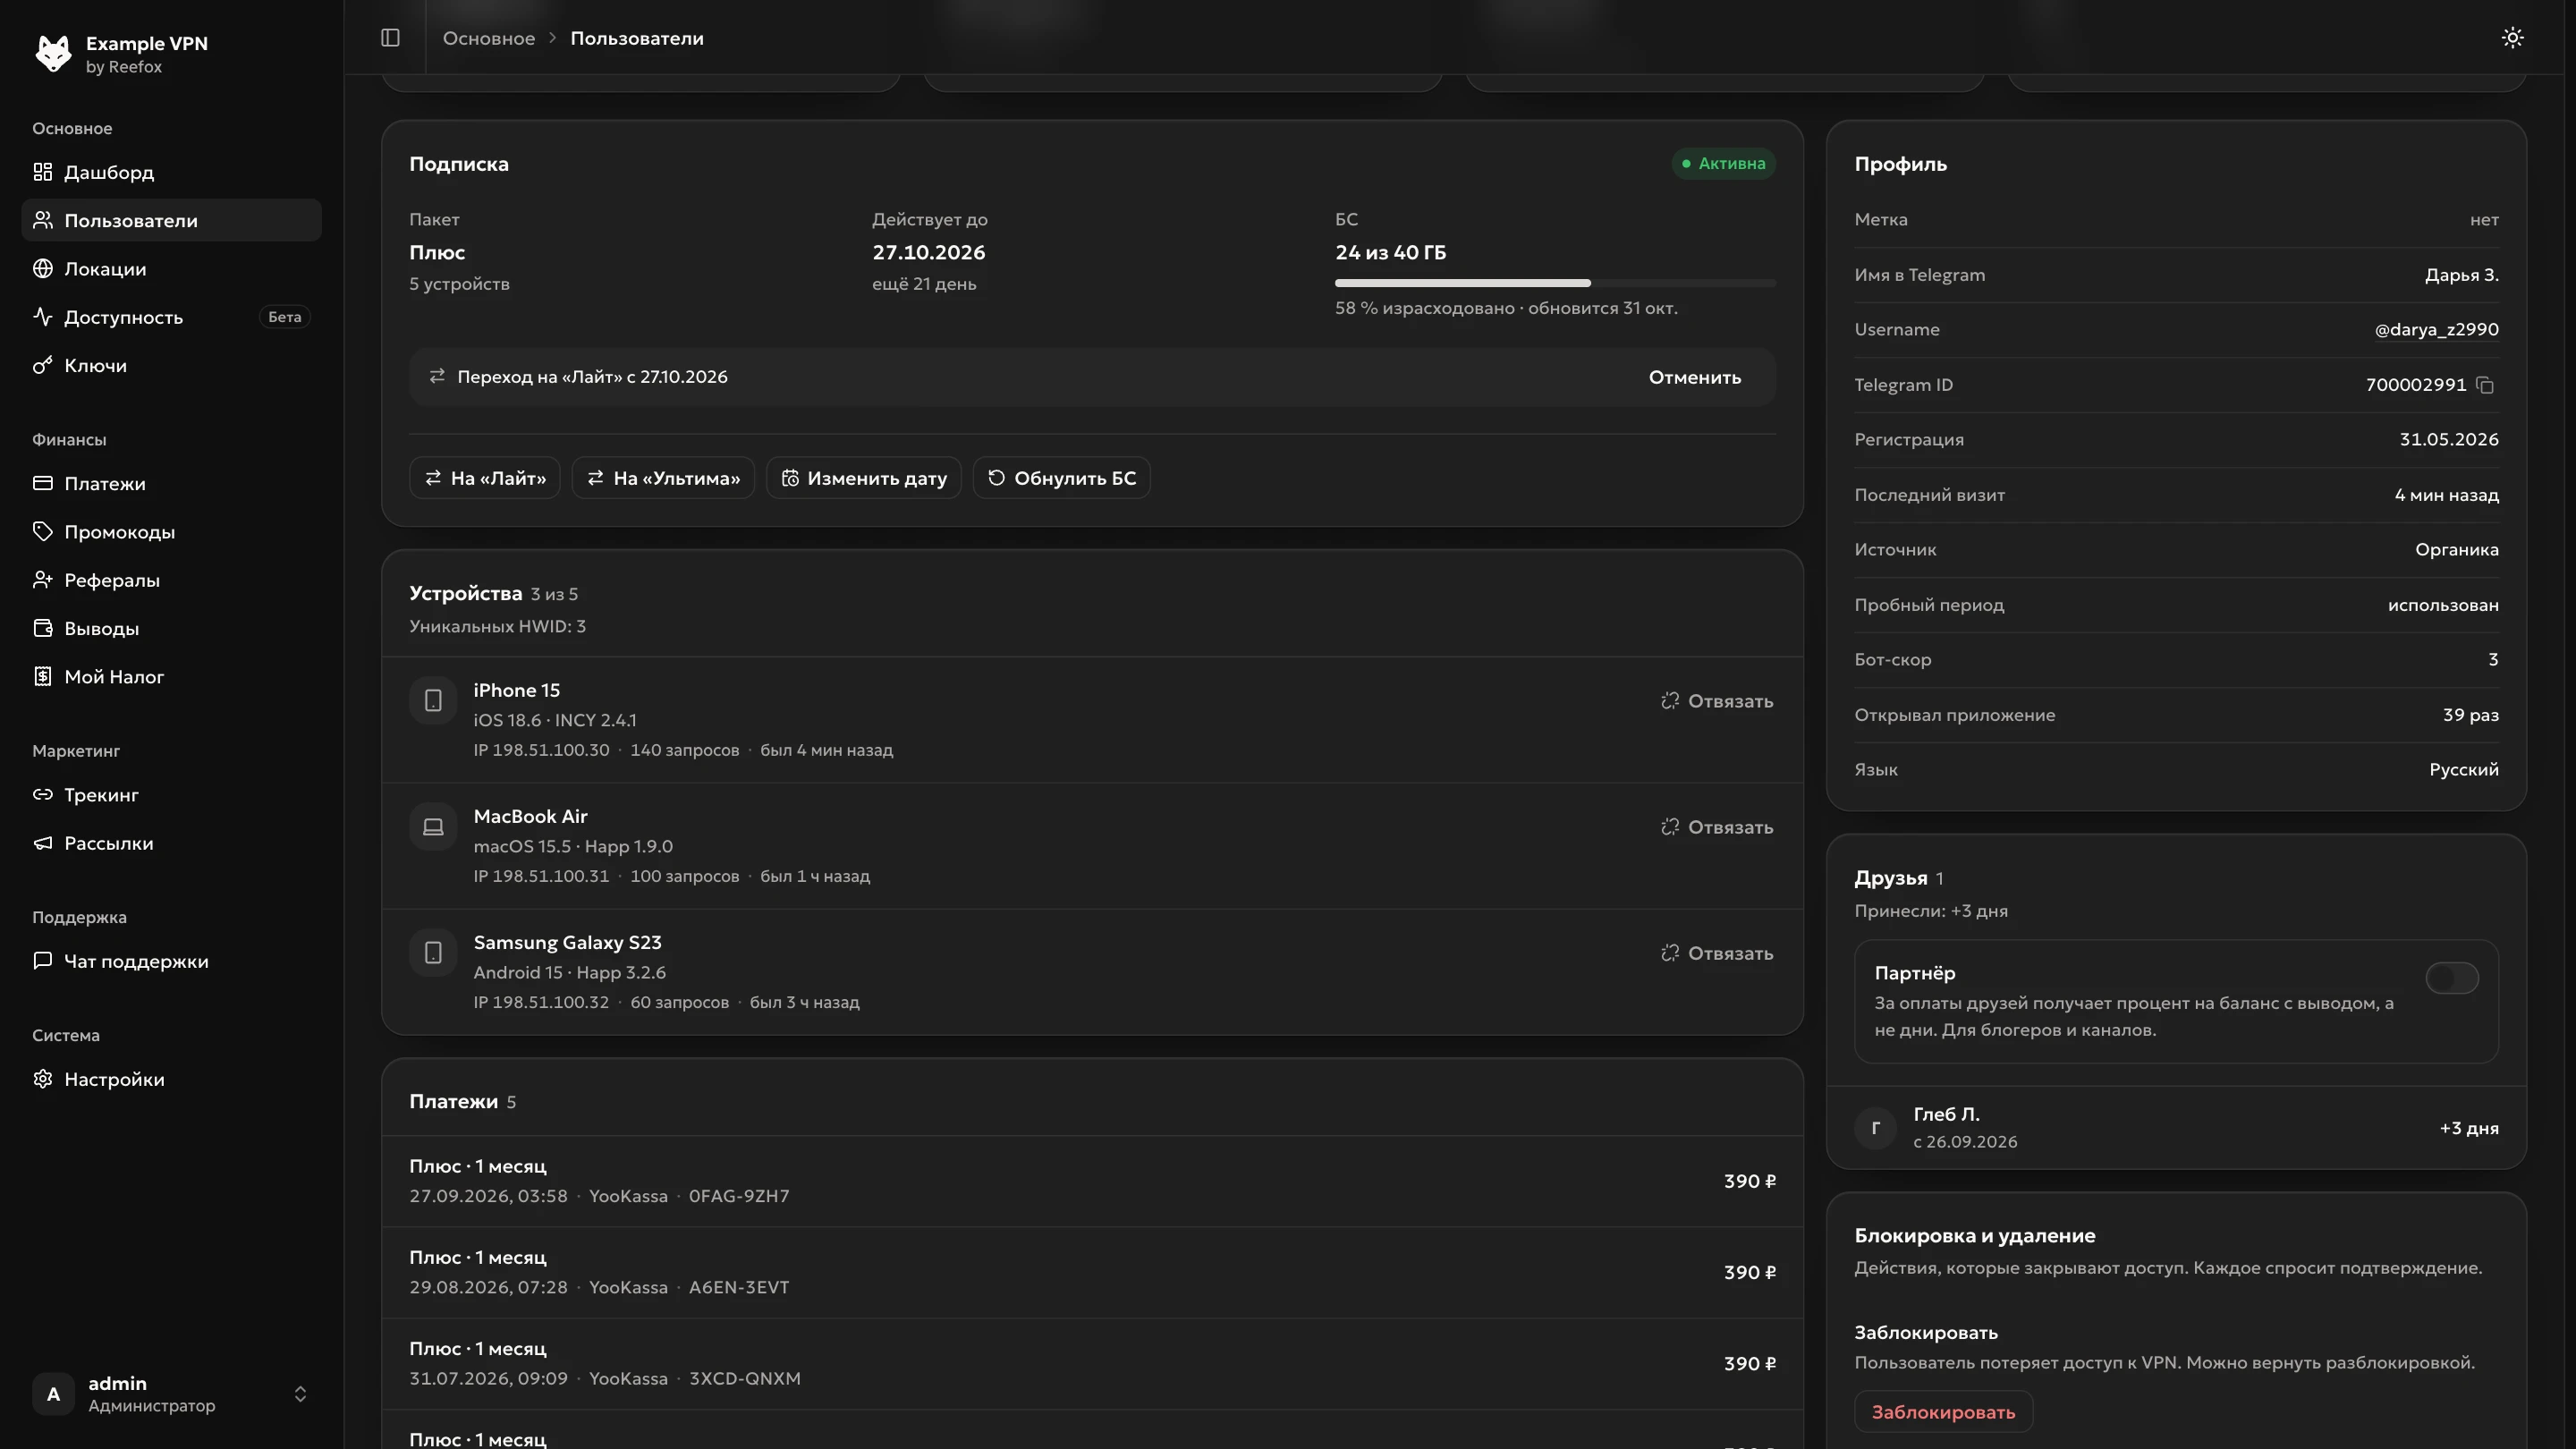Viewport: 2576px width, 1449px height.
Task: Open Выводы section
Action: click(x=171, y=629)
